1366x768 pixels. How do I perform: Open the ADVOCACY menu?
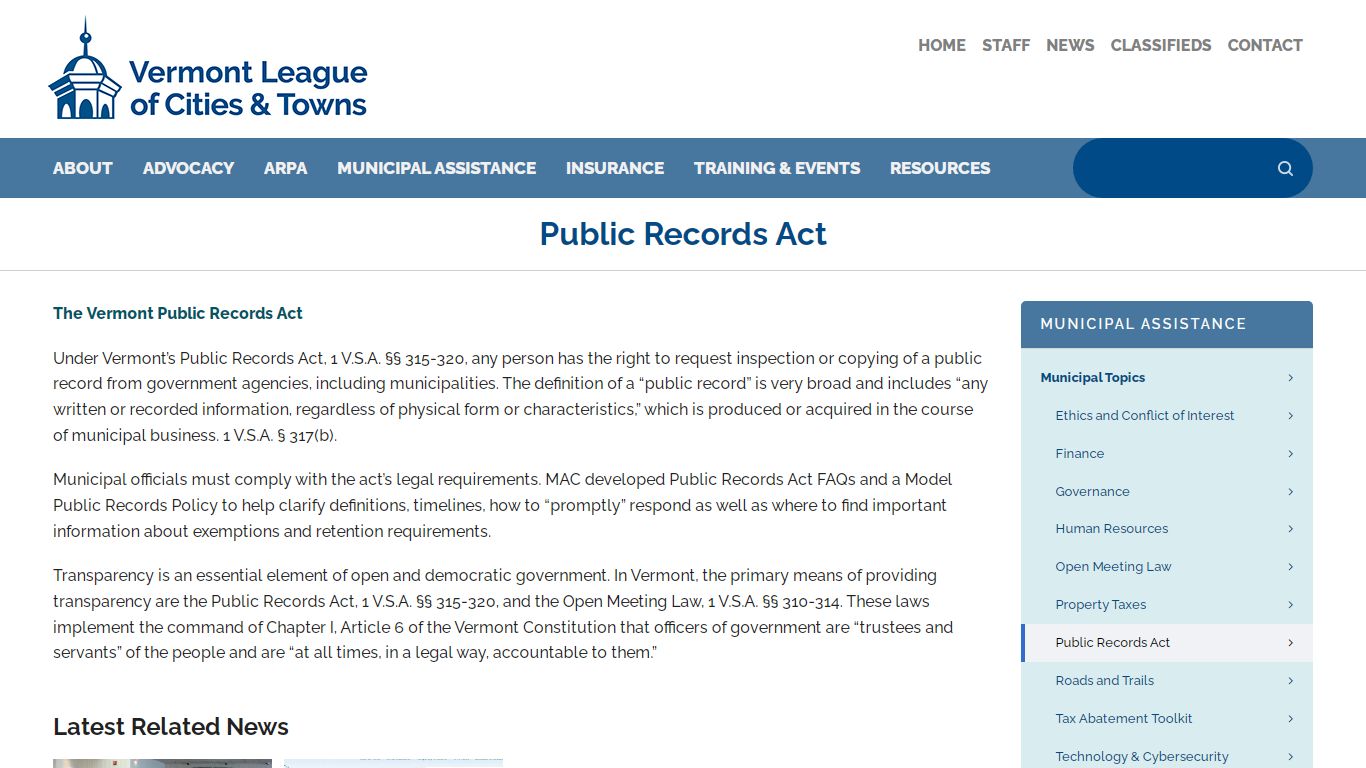(188, 168)
